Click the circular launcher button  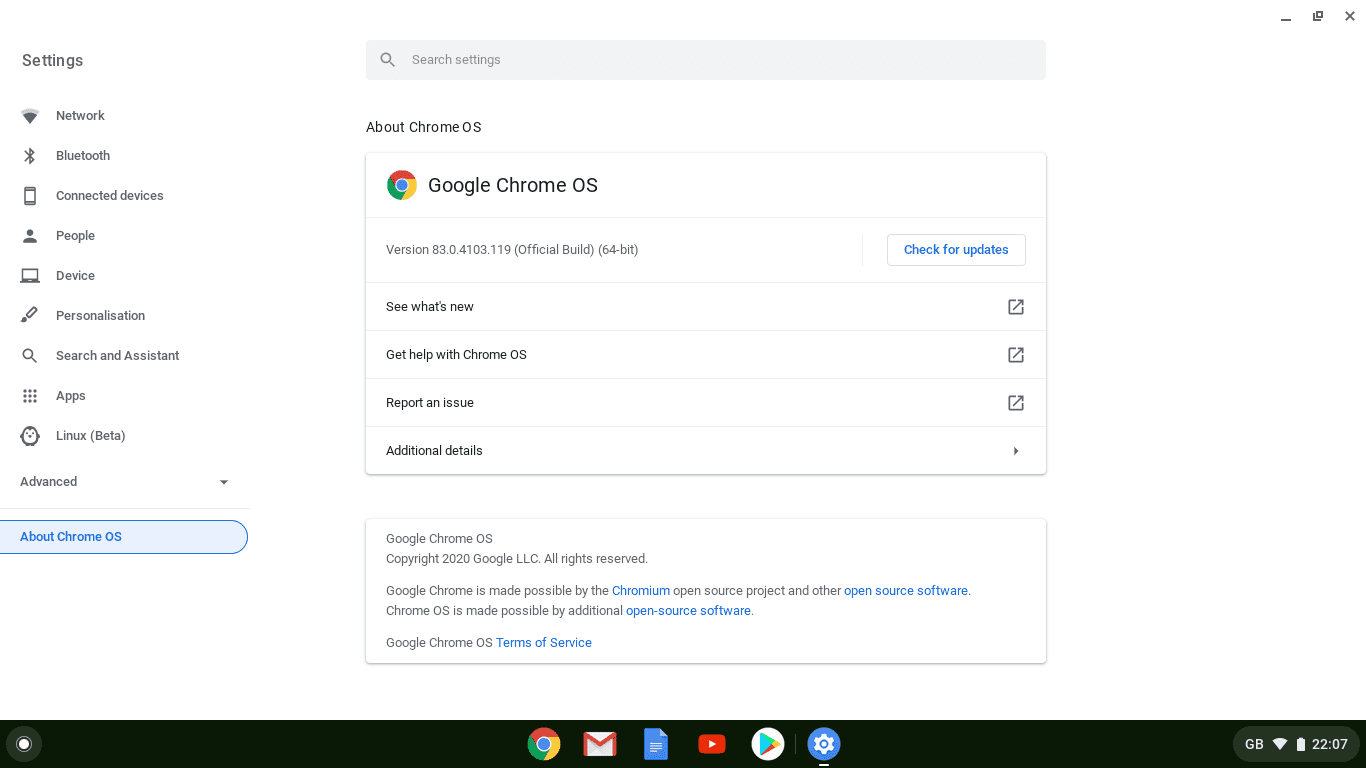(x=24, y=744)
